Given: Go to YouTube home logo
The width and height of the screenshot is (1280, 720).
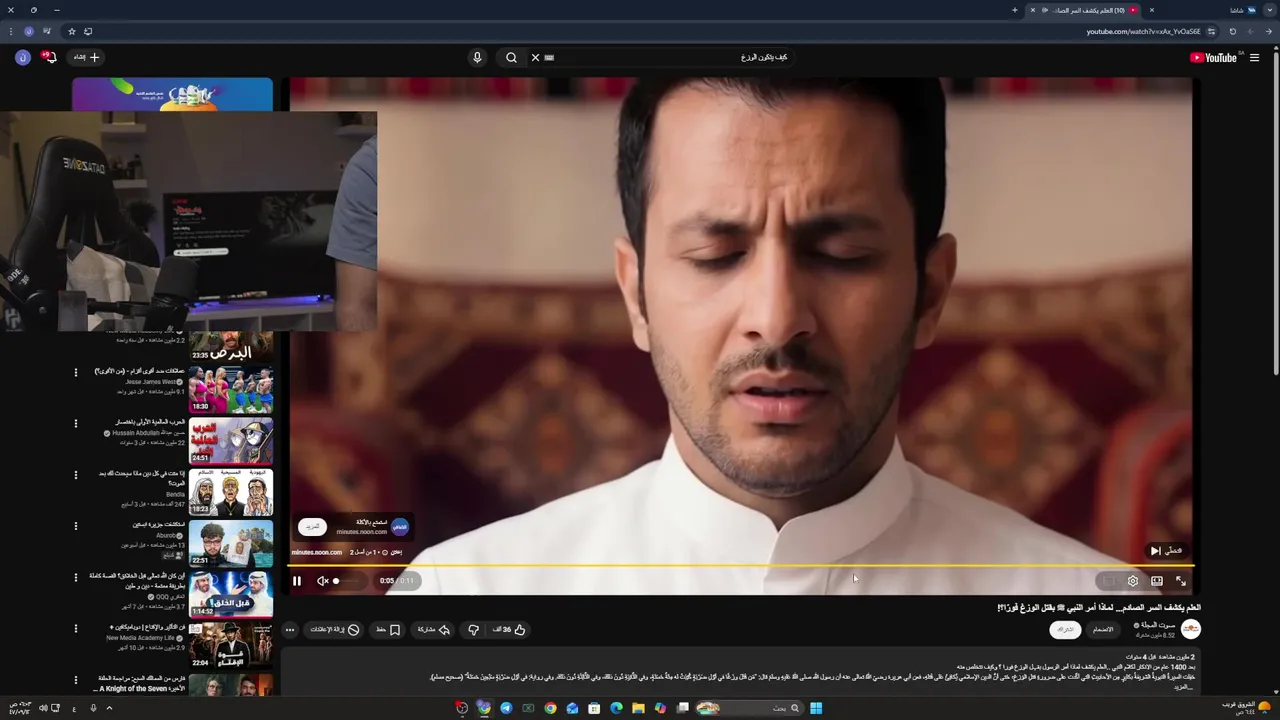Looking at the screenshot, I should (x=1214, y=57).
